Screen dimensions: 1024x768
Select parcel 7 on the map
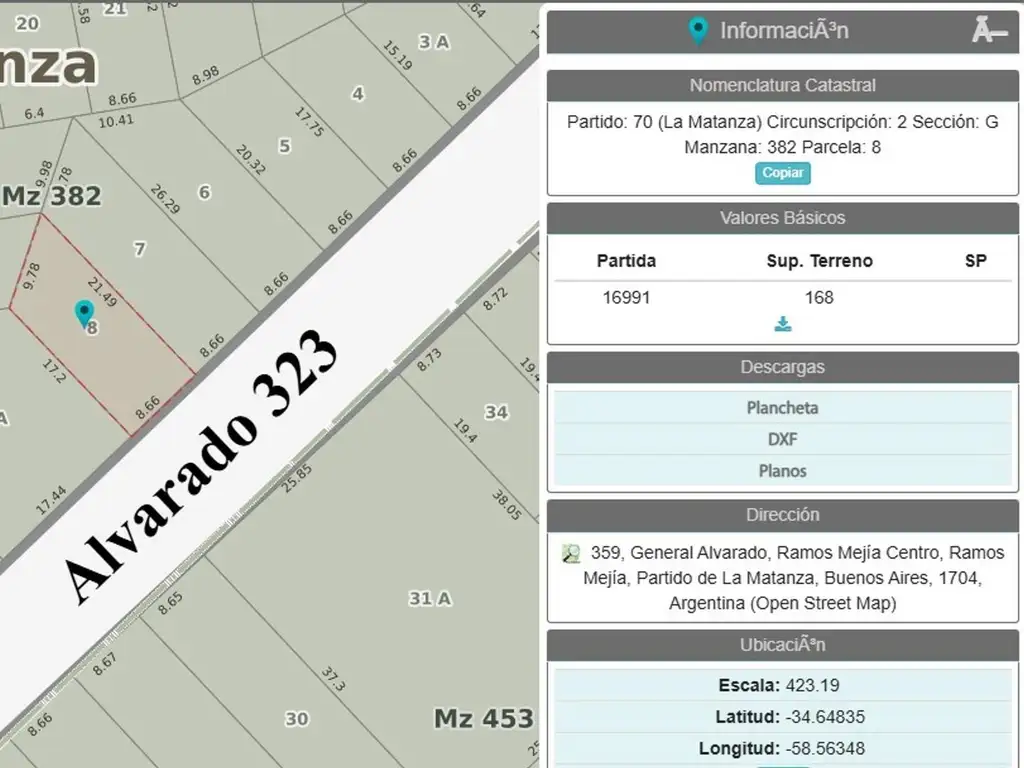coord(139,249)
